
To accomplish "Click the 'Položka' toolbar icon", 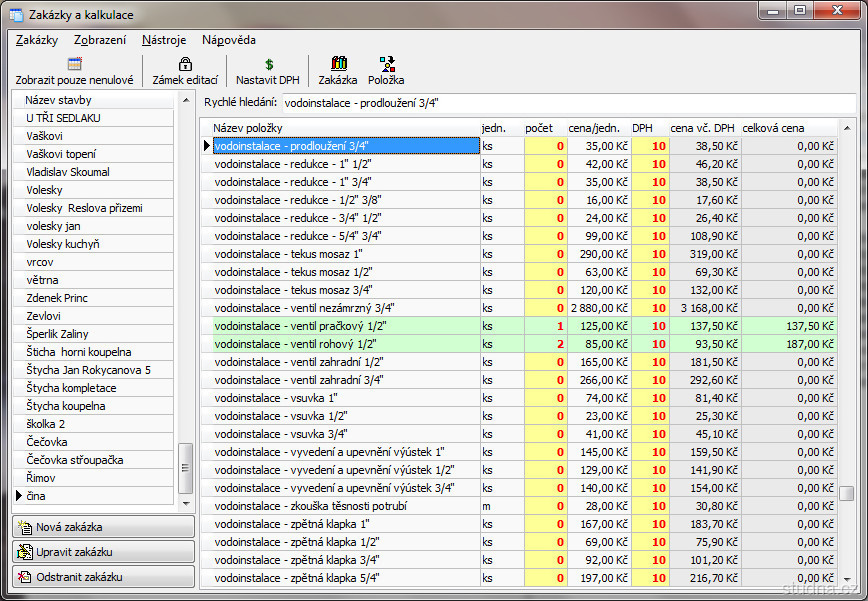I will [386, 64].
